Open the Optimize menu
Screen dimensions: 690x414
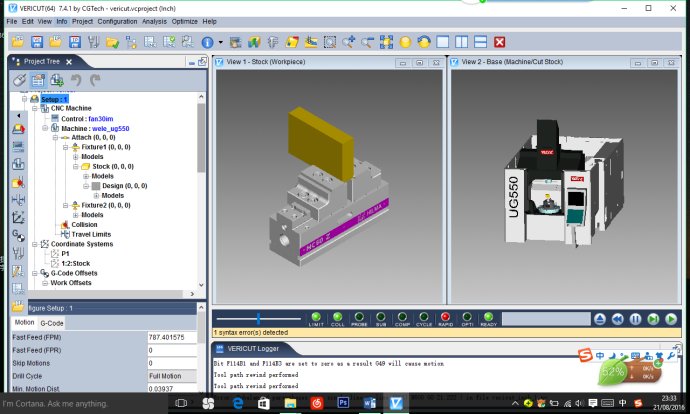point(184,22)
